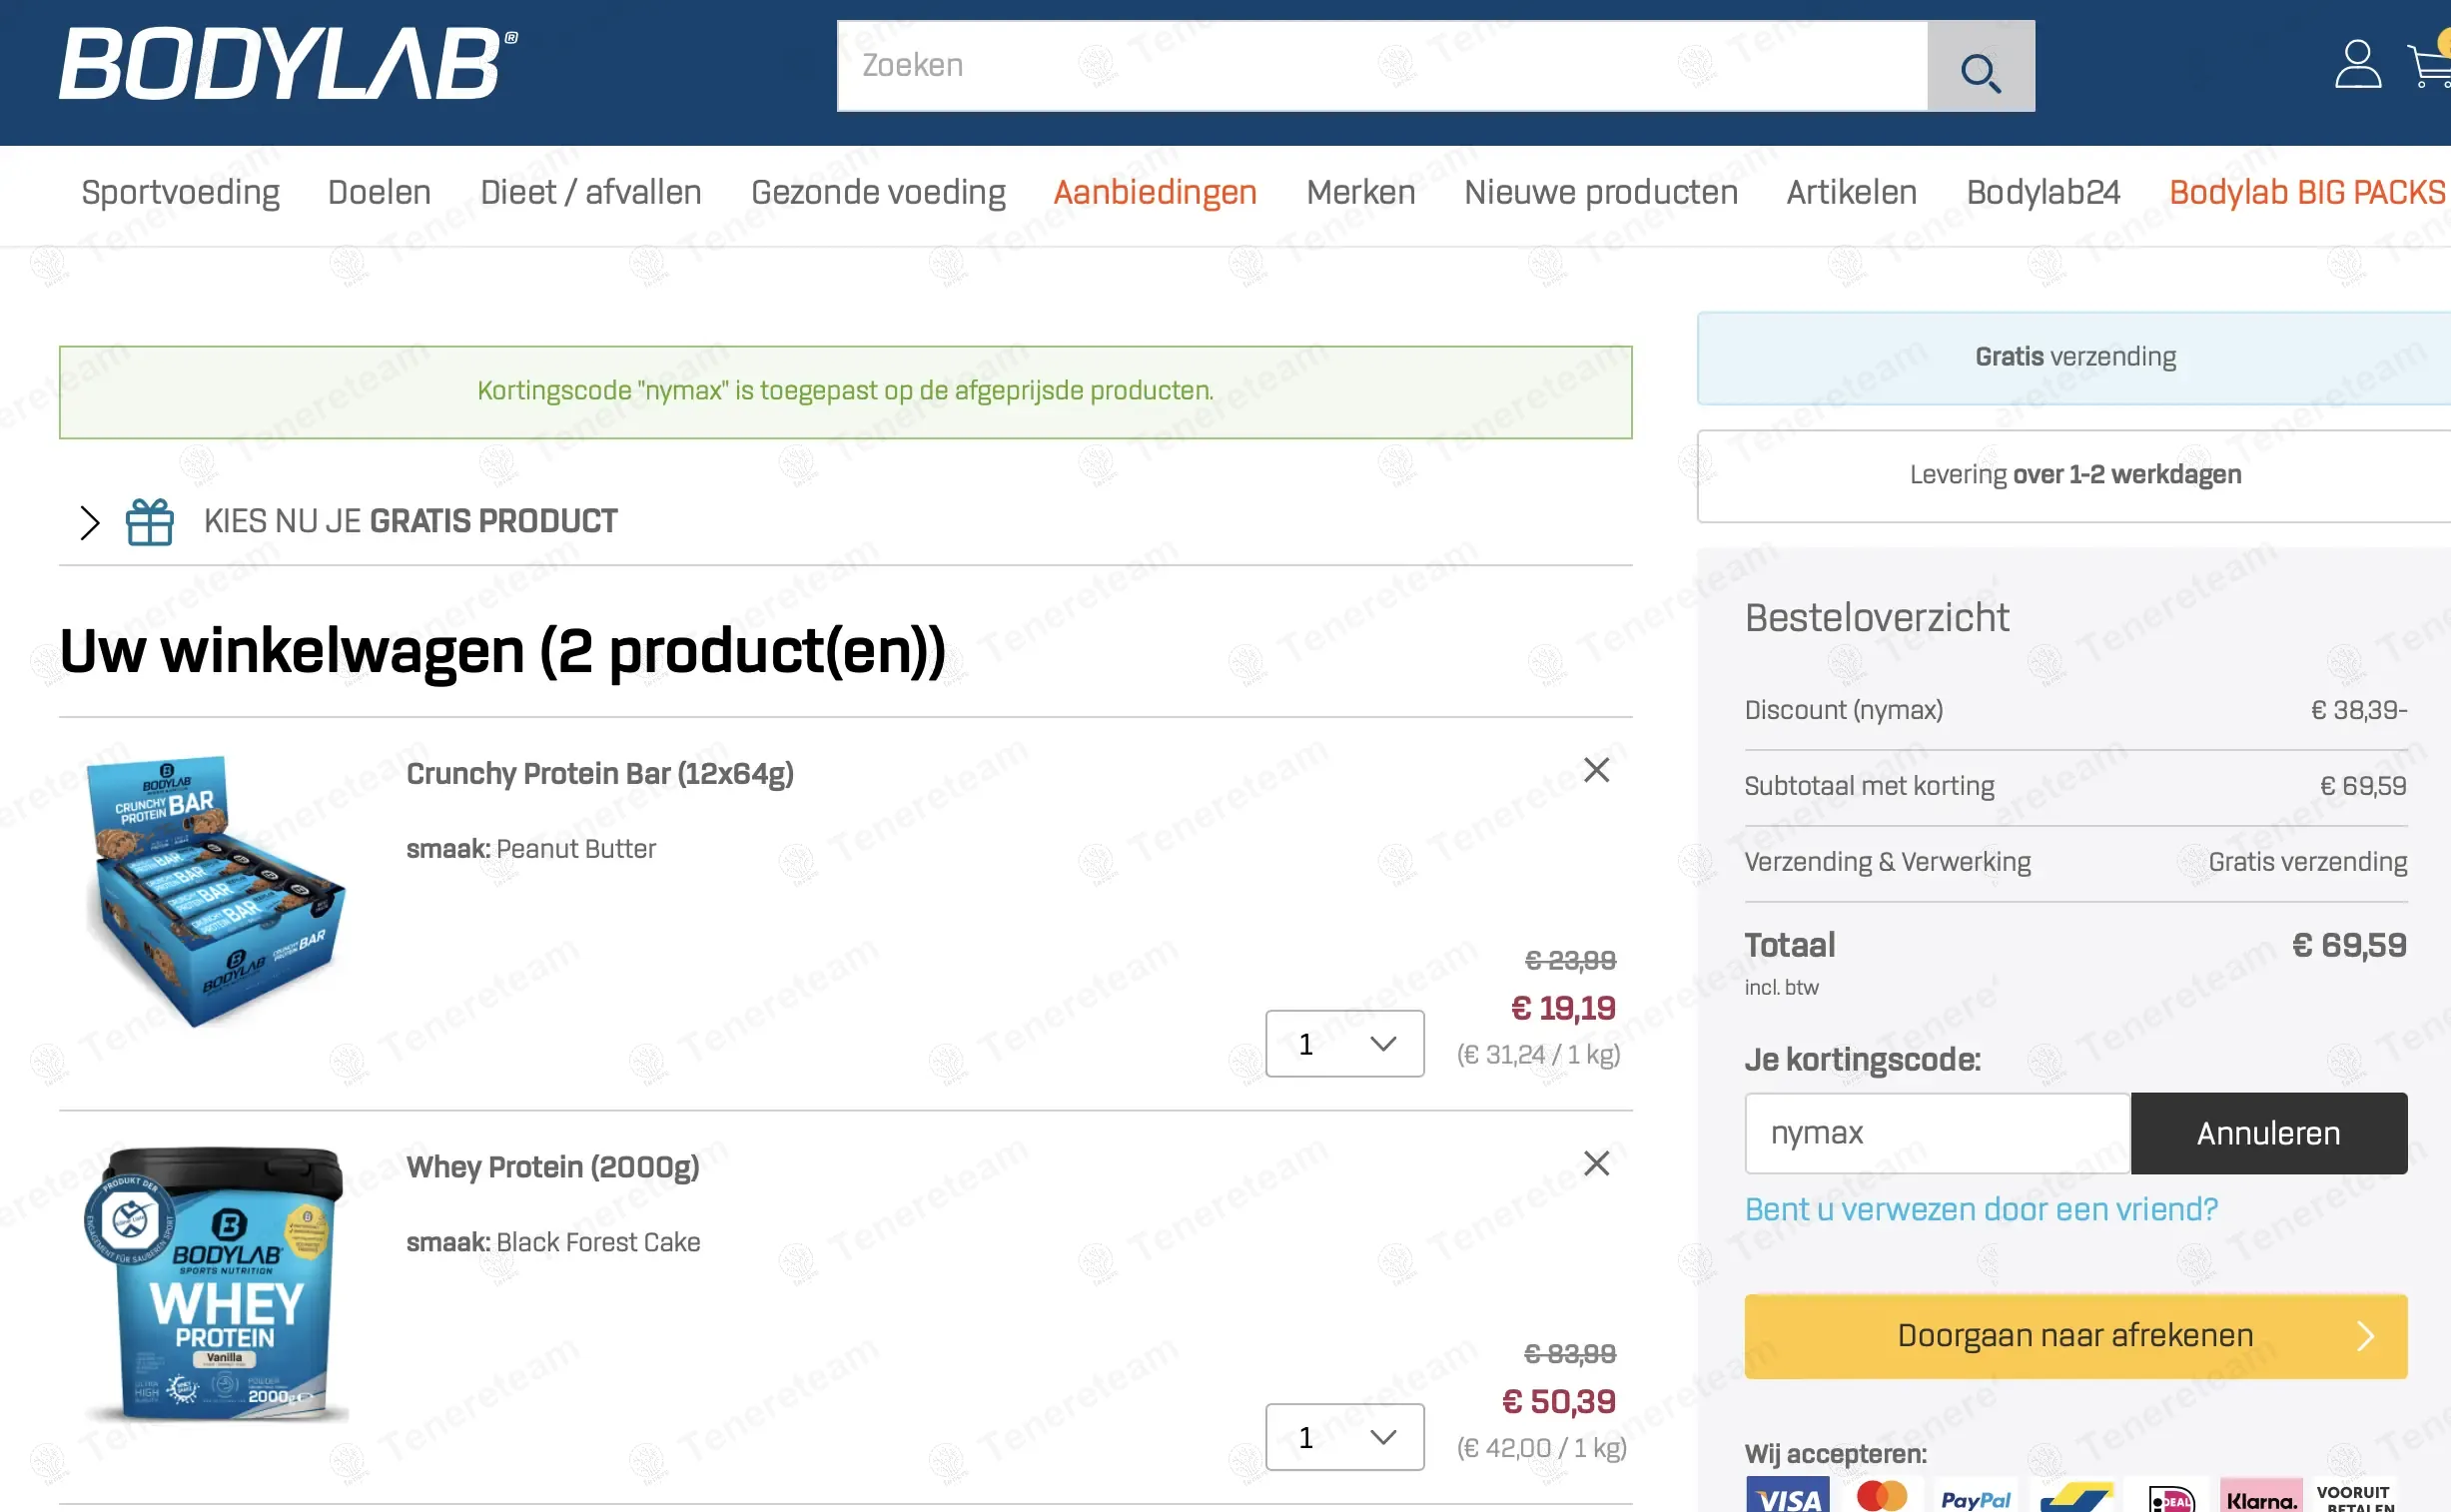Click the Besteloverzicht heading
2451x1512 pixels.
tap(1877, 618)
